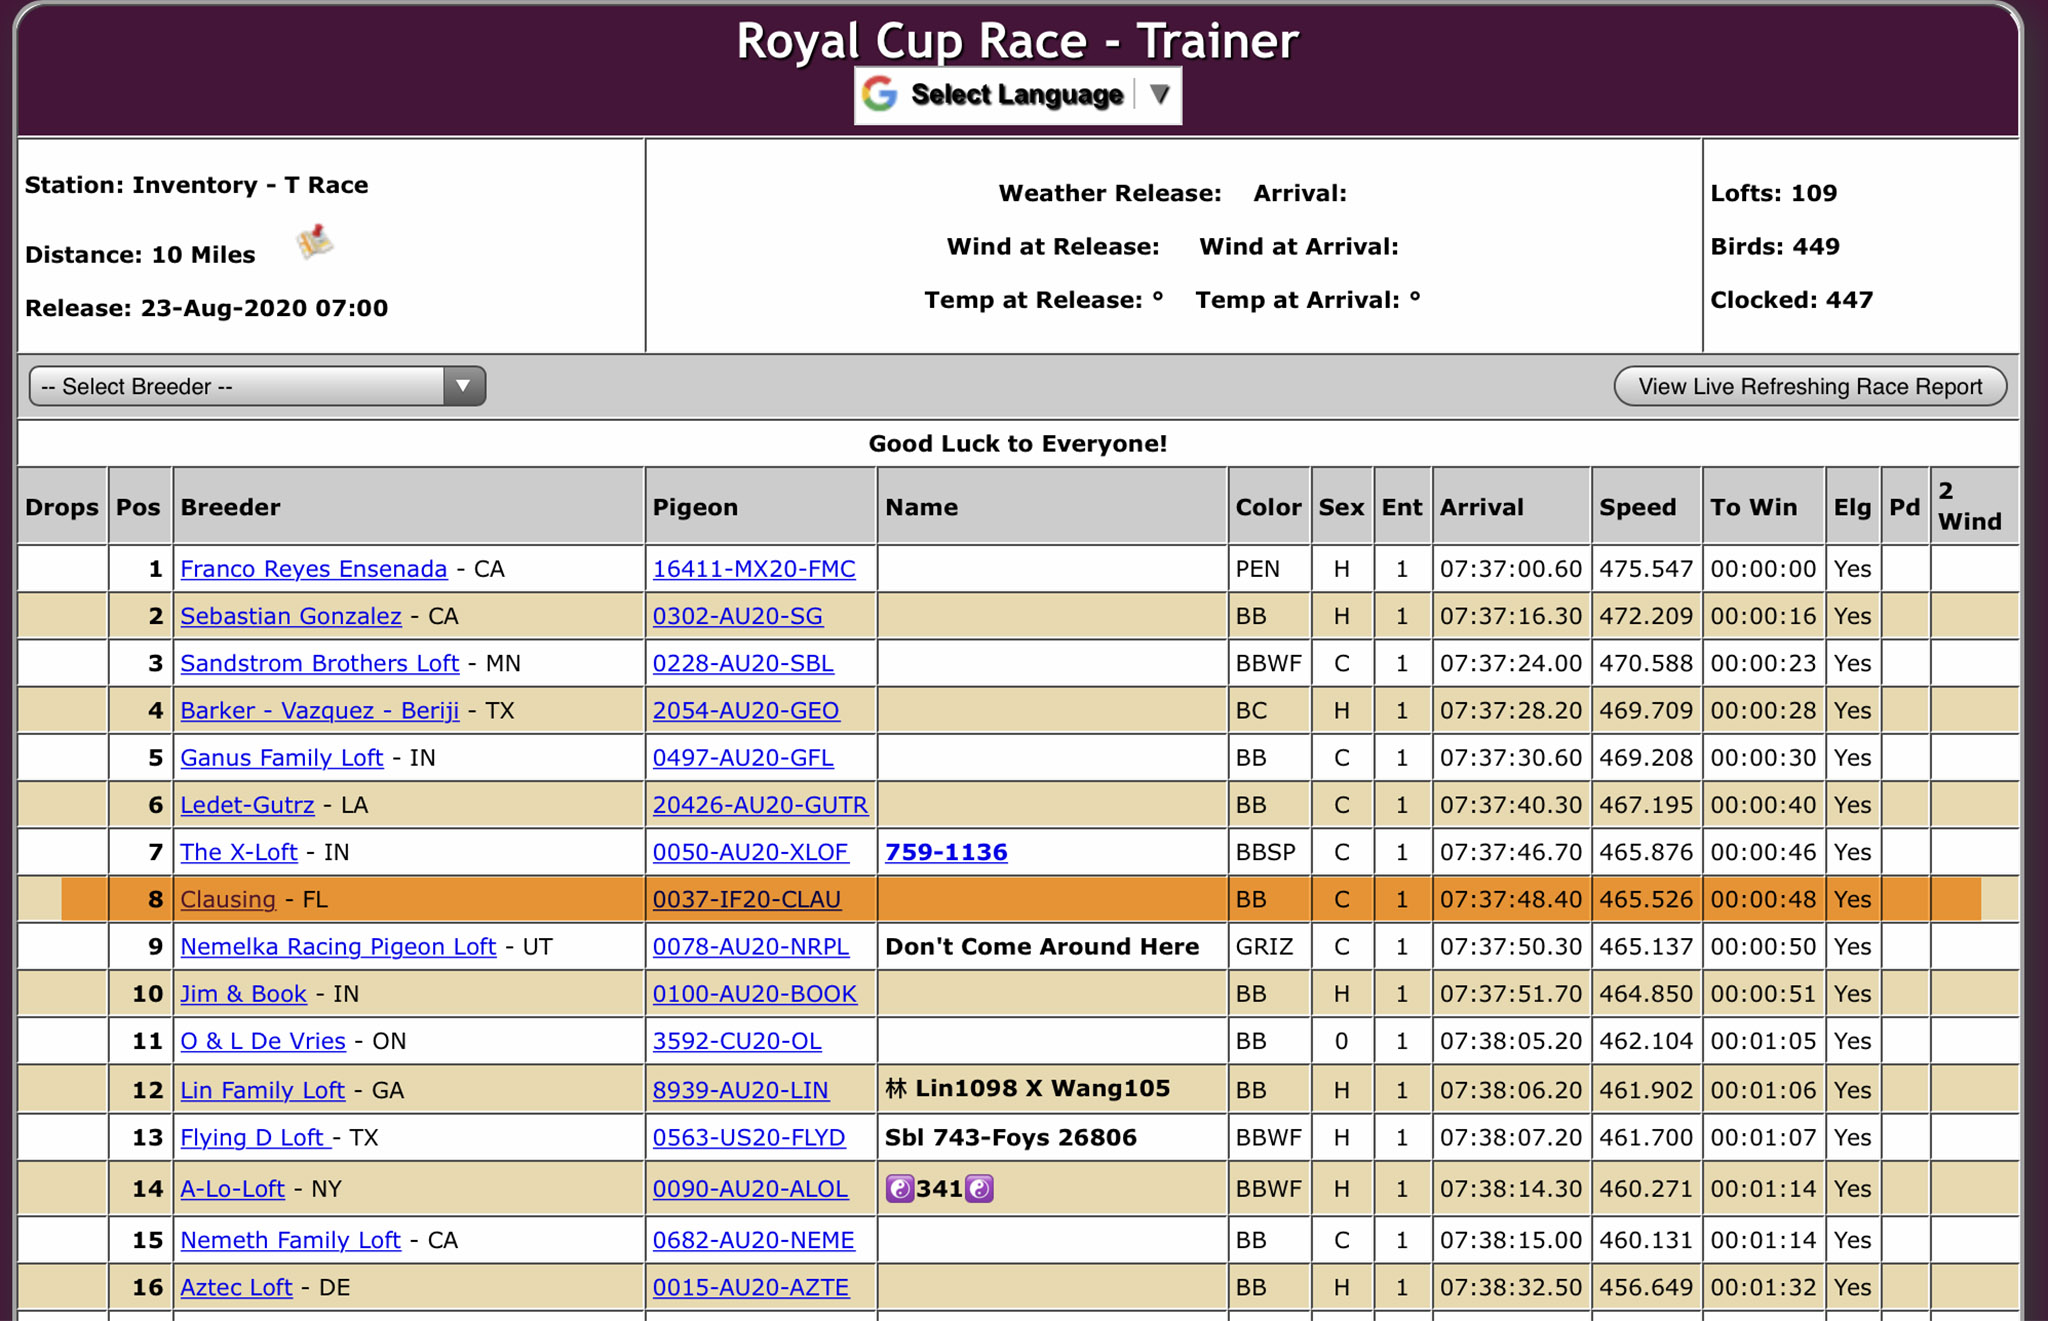Screen dimensions: 2048x1321
Task: Open Lin Family Loft breeder link
Action: pos(262,1090)
